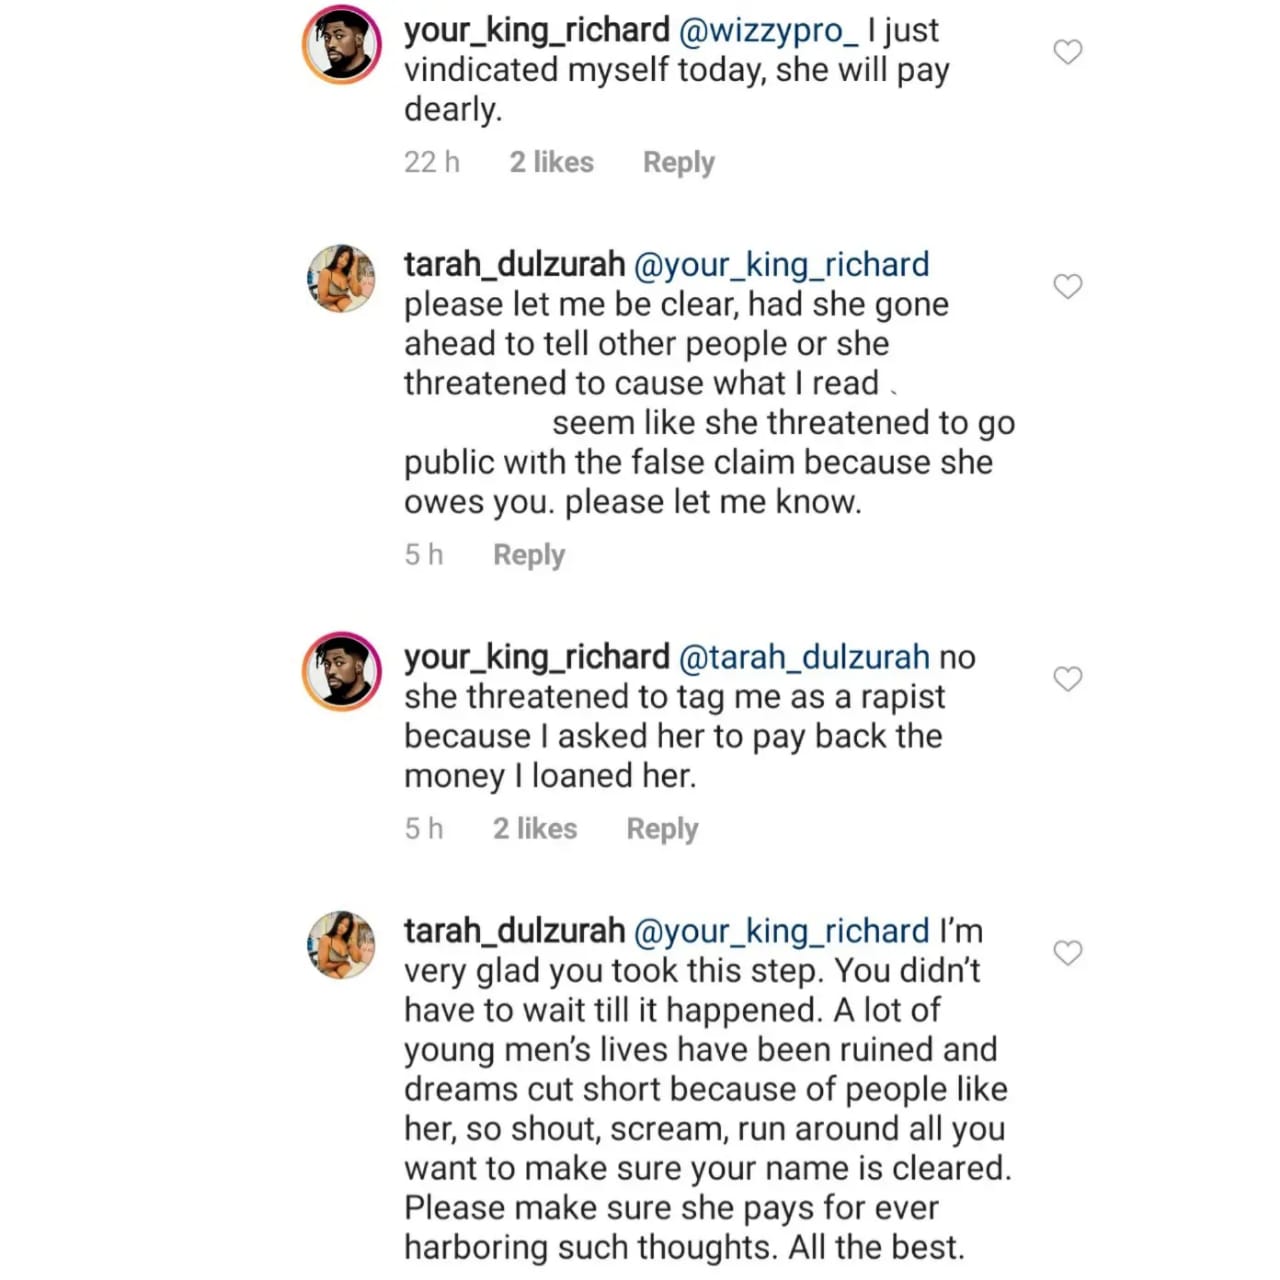View the 2 likes on the 22 h comment

551,162
